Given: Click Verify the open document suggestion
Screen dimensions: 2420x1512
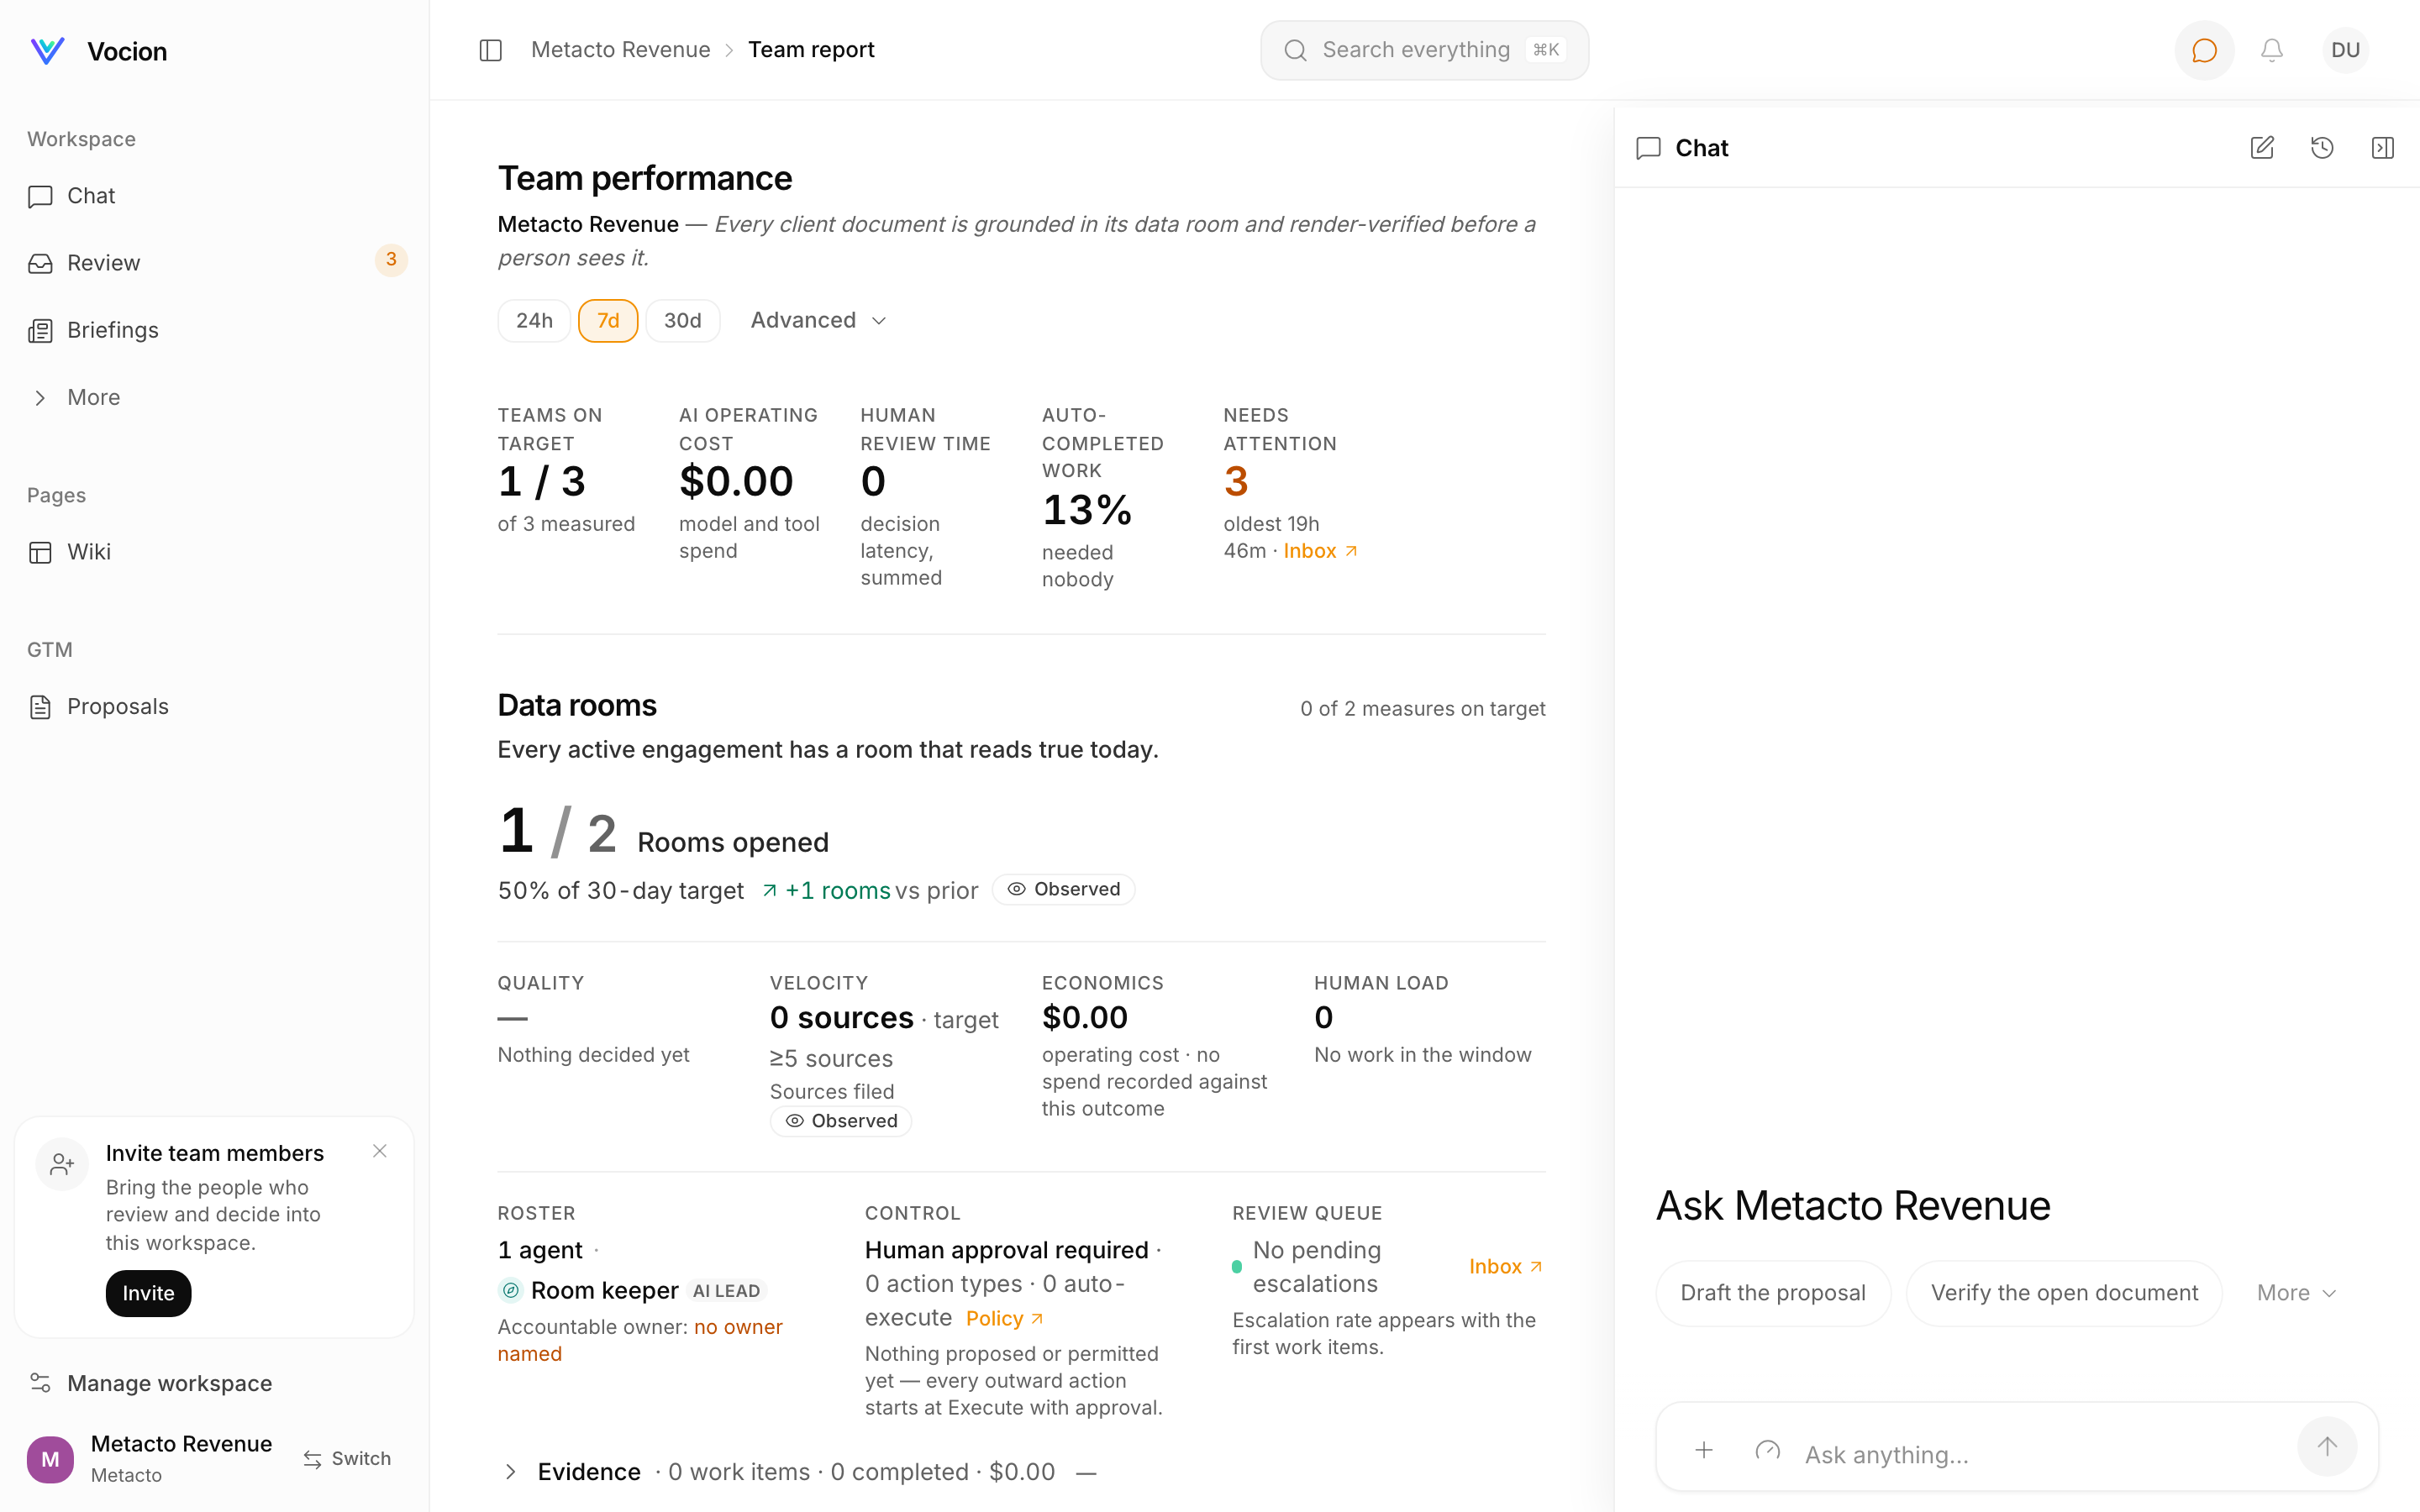Looking at the screenshot, I should [2064, 1293].
